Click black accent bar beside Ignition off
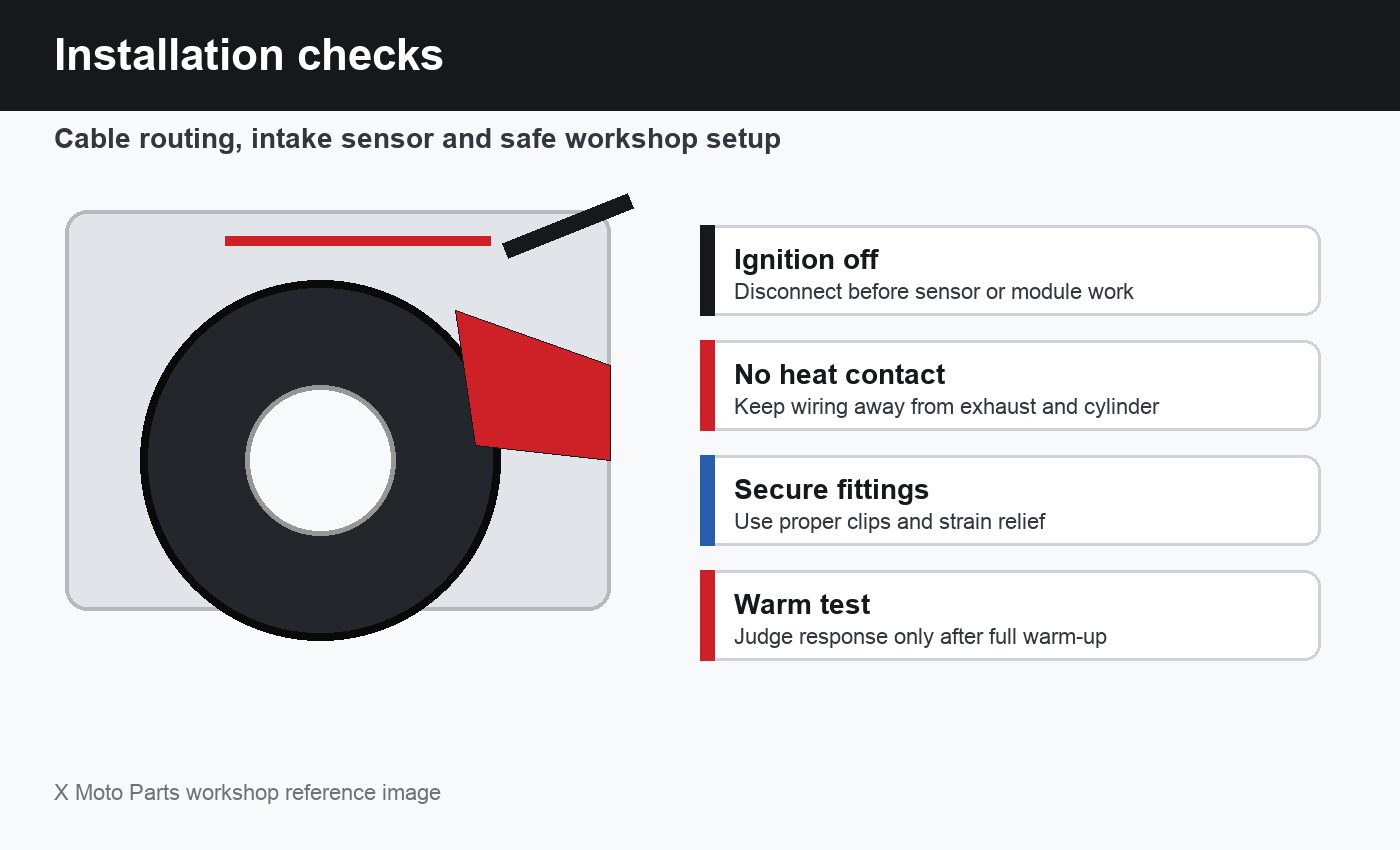 point(707,270)
